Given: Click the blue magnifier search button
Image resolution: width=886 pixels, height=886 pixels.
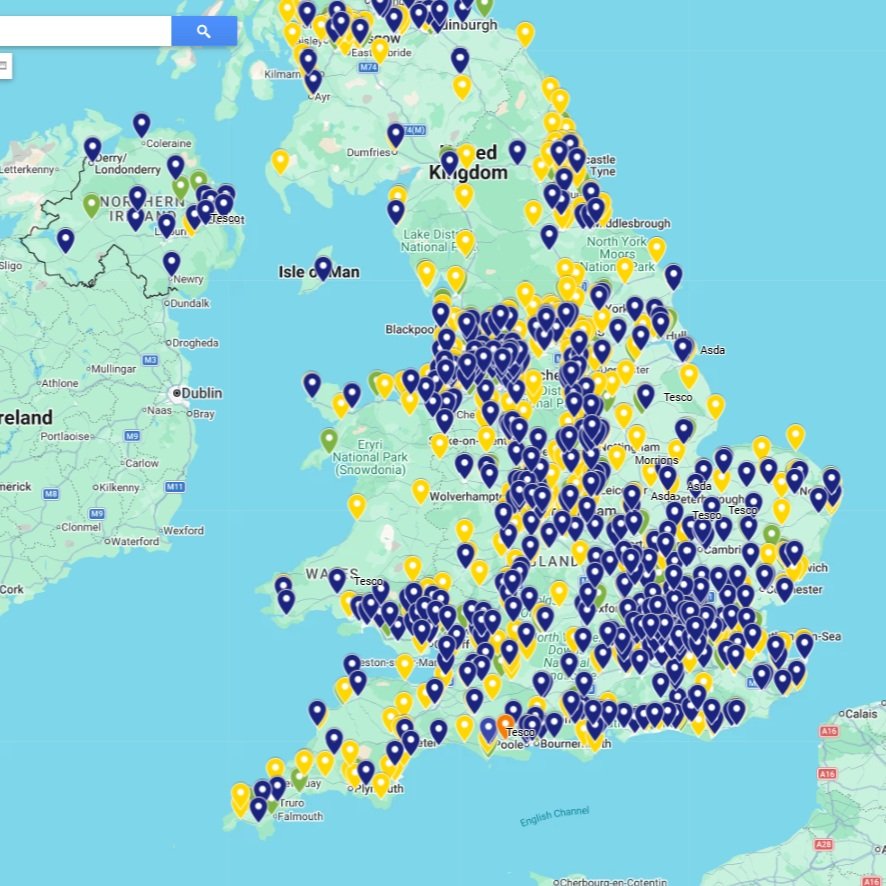Looking at the screenshot, I should pyautogui.click(x=204, y=31).
